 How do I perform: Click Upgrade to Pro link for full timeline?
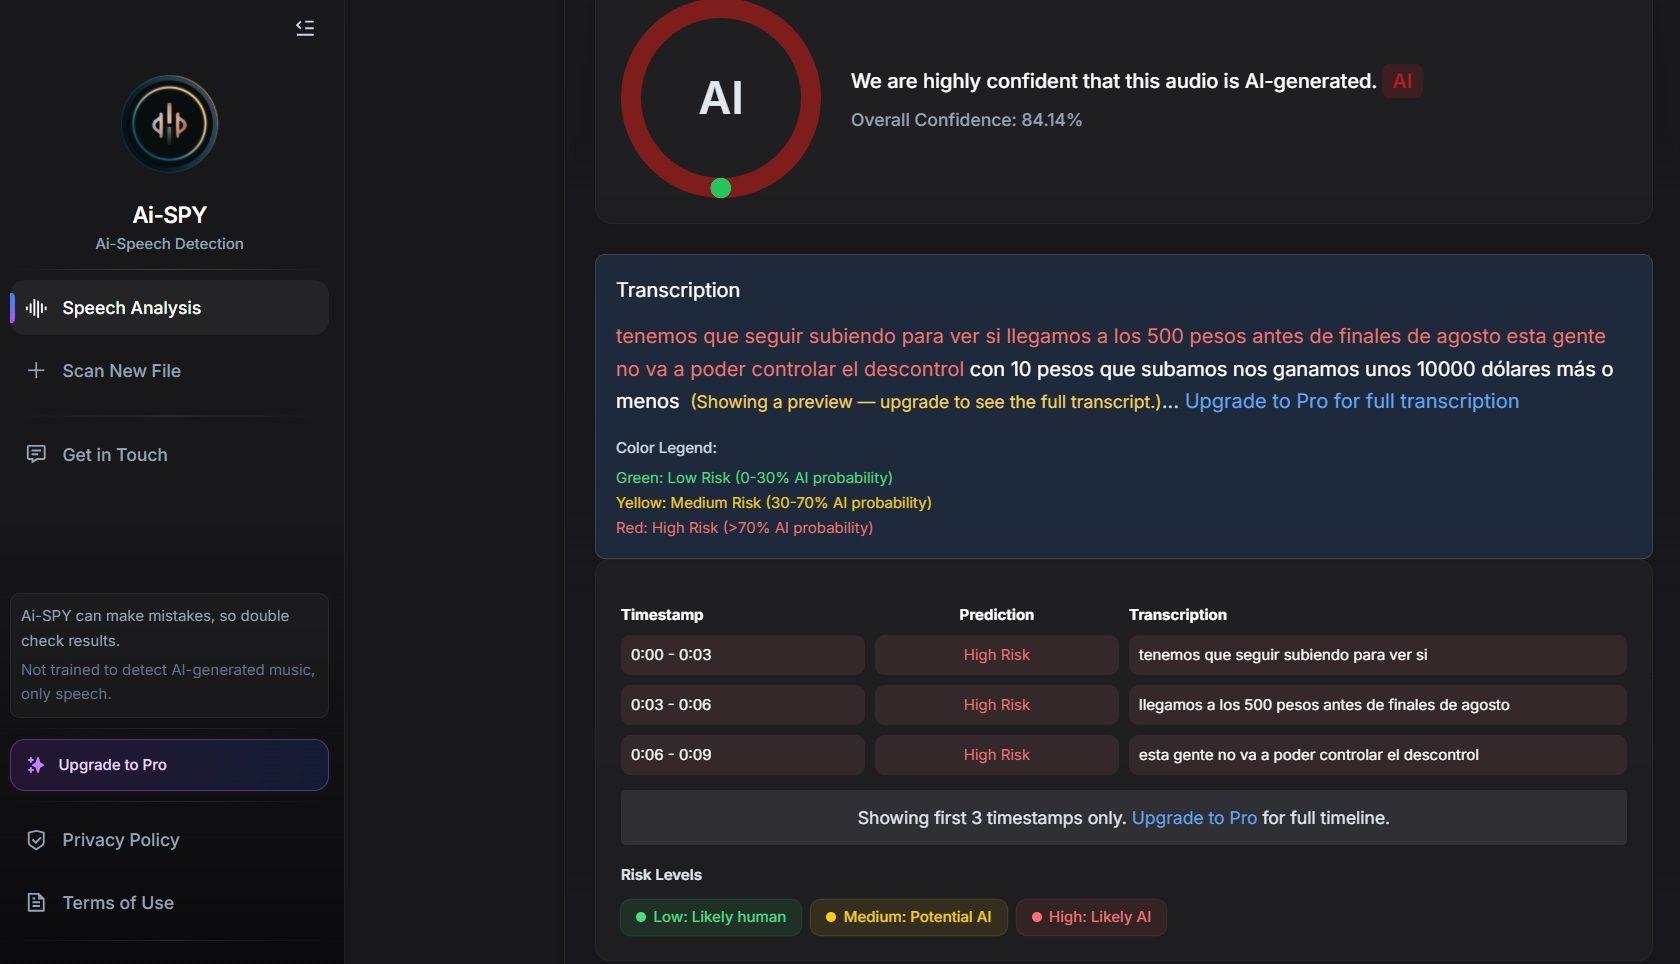point(1194,818)
